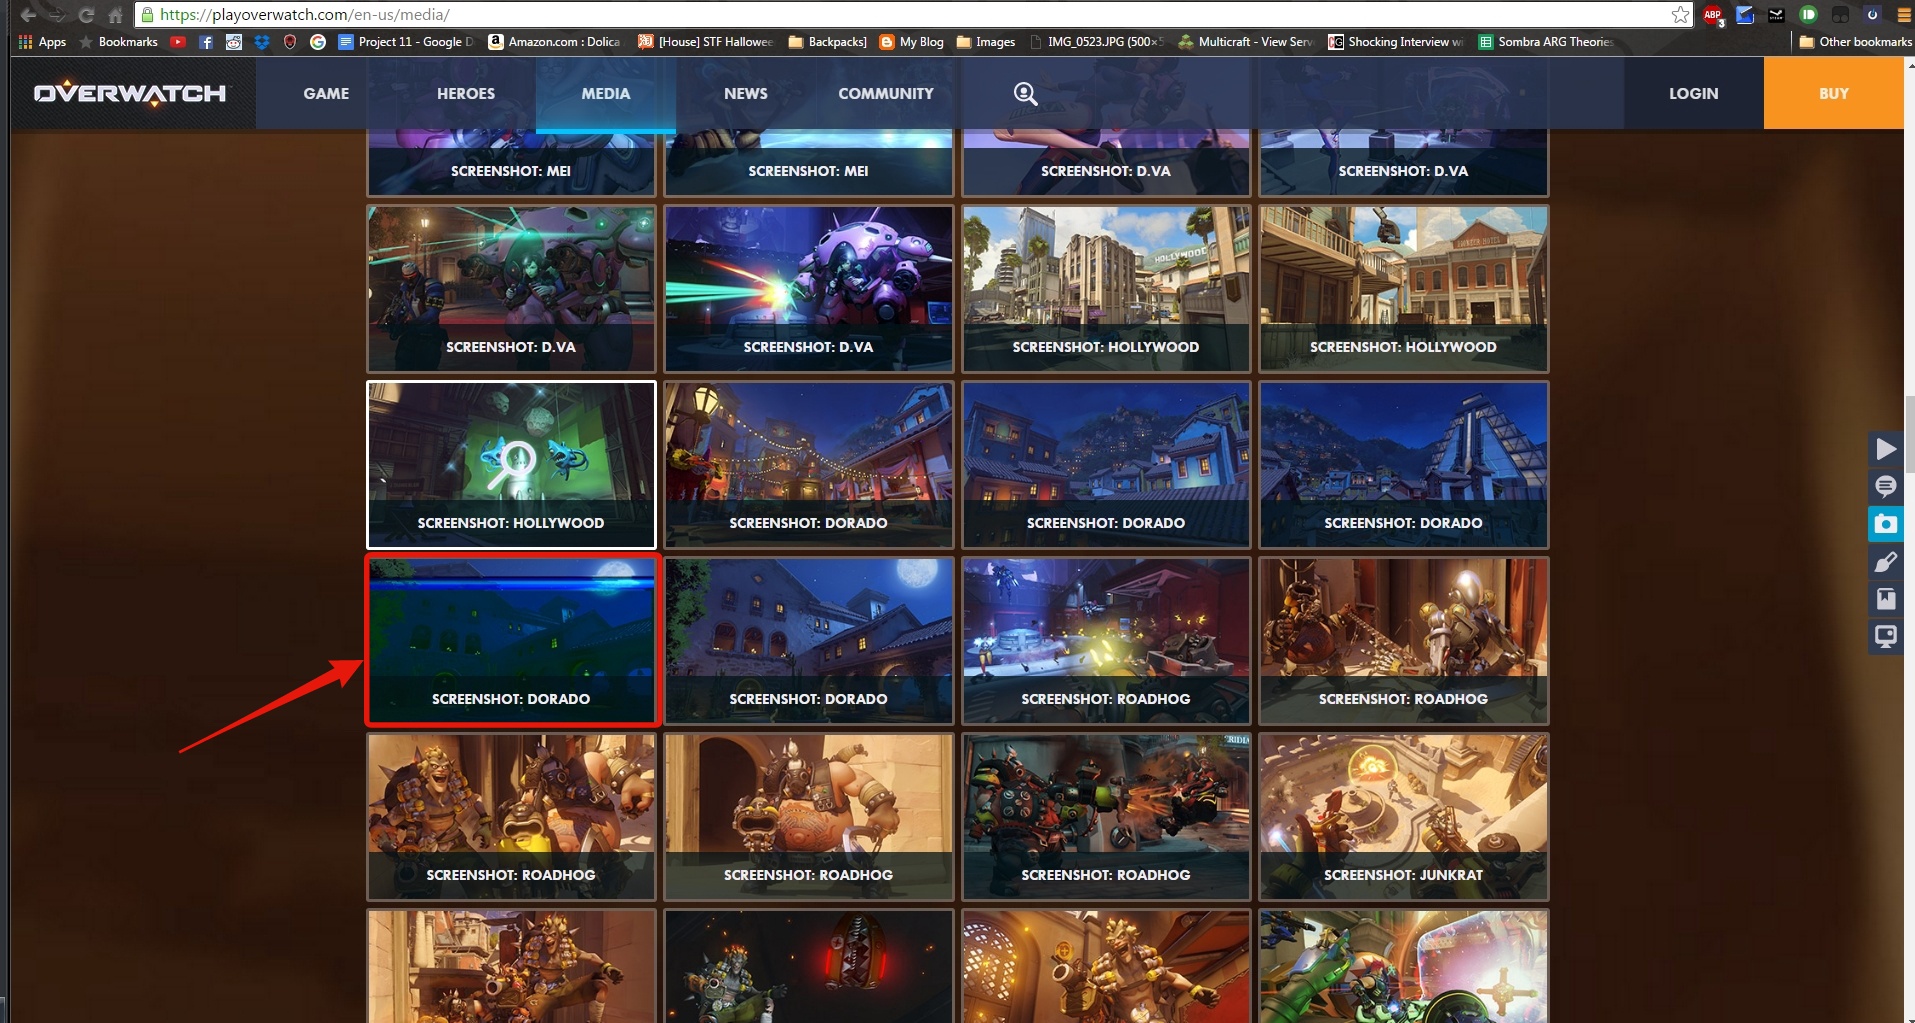The height and width of the screenshot is (1023, 1915).
Task: Open the COMMUNITY menu
Action: coord(886,93)
